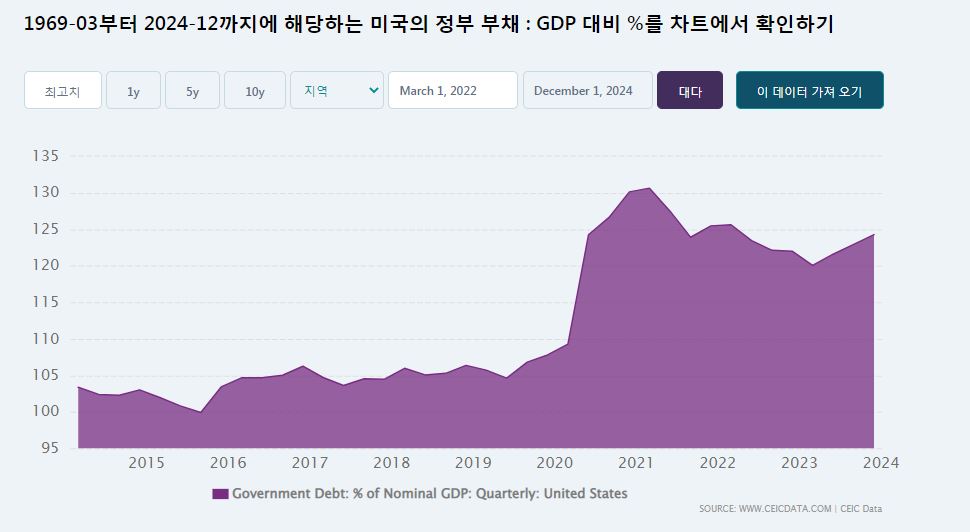Click the 2024 x-axis label
Viewport: 970px width, 532px height.
882,463
